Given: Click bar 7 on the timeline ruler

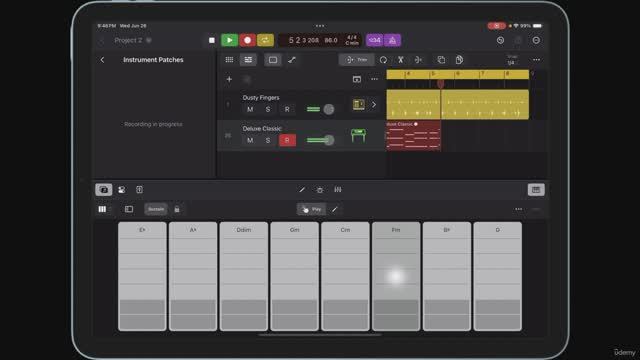Looking at the screenshot, I should pyautogui.click(x=483, y=74).
